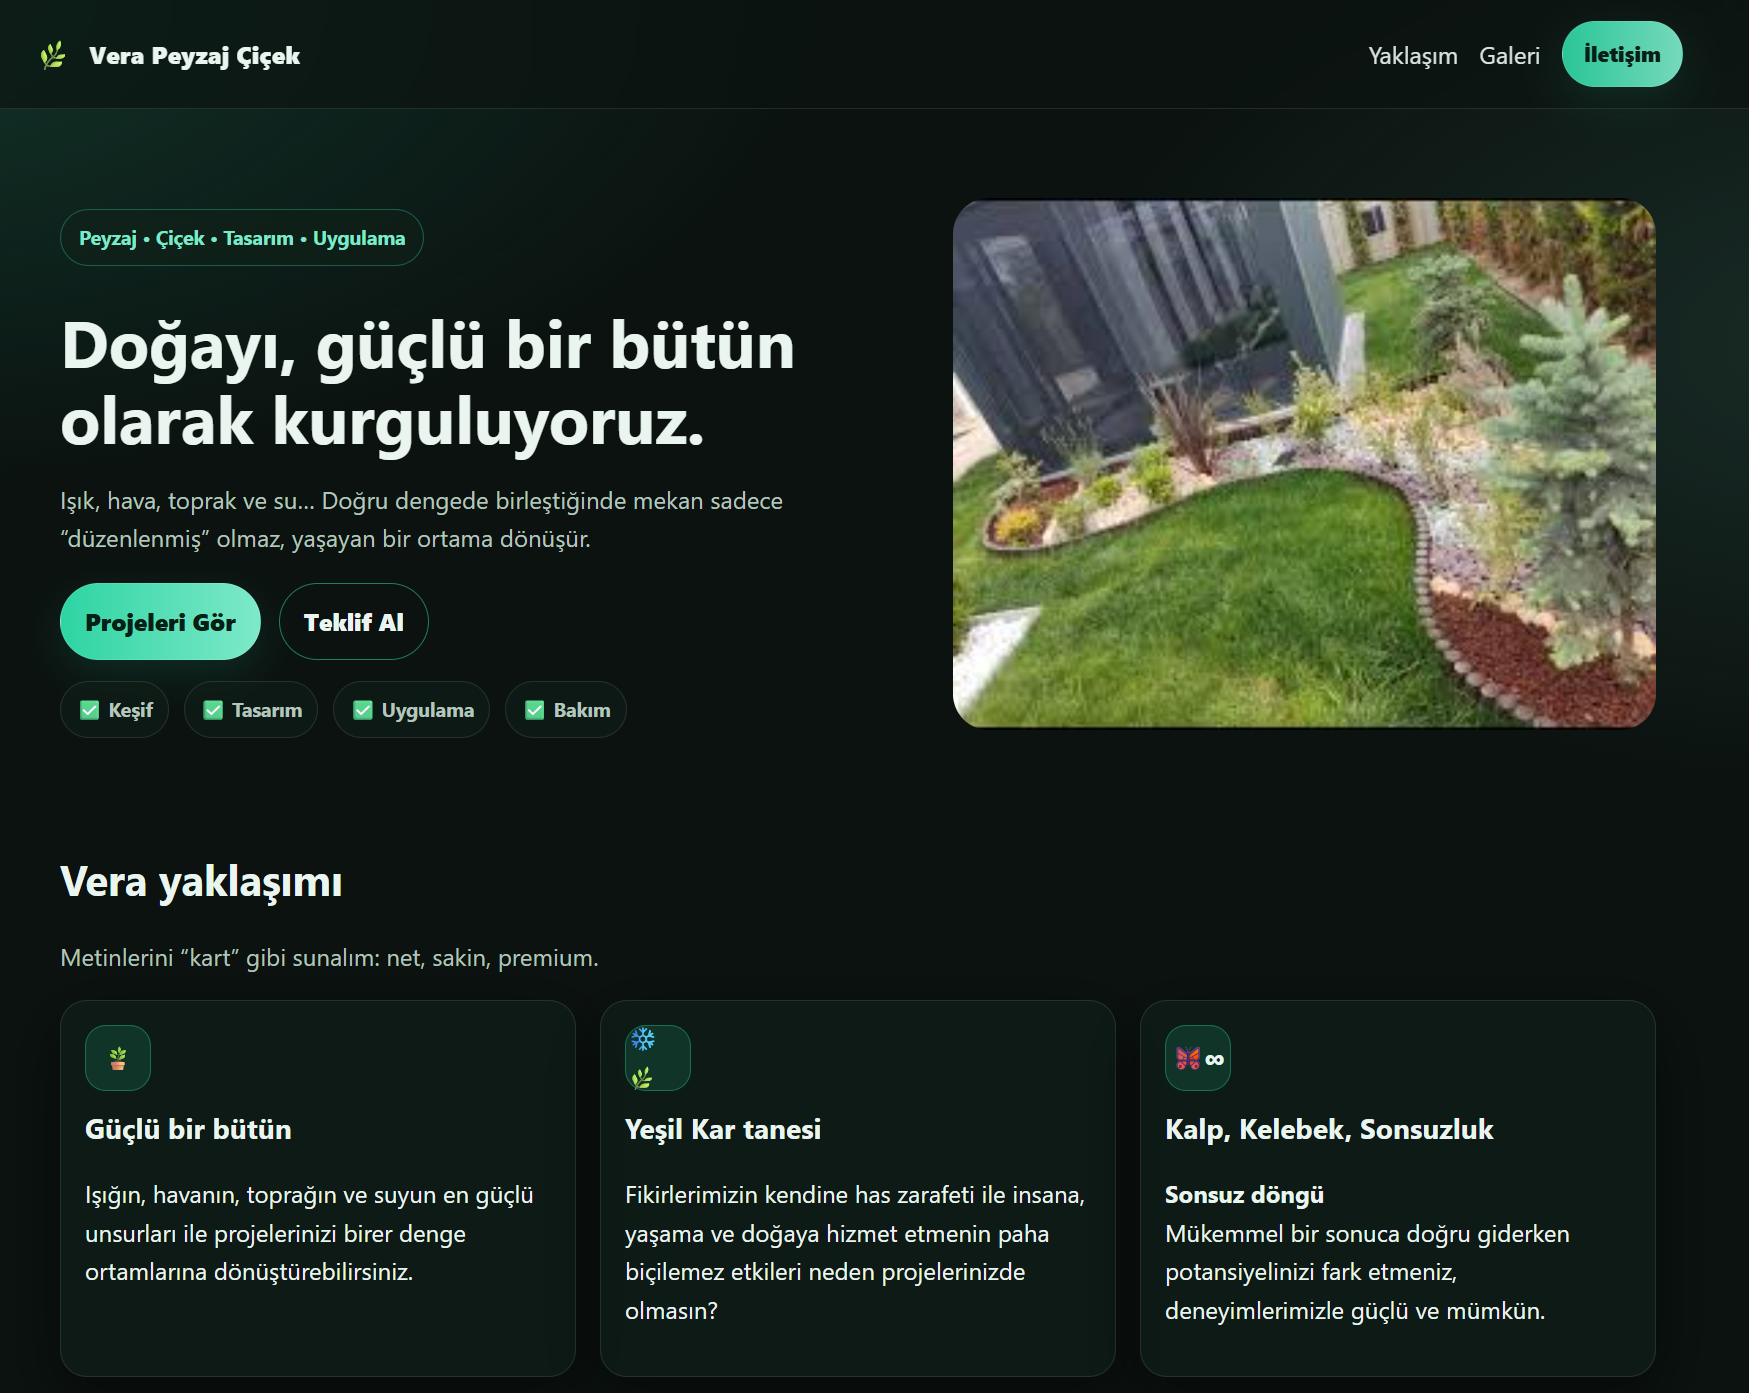1749x1393 pixels.
Task: Click the Teklif Al button
Action: [353, 622]
